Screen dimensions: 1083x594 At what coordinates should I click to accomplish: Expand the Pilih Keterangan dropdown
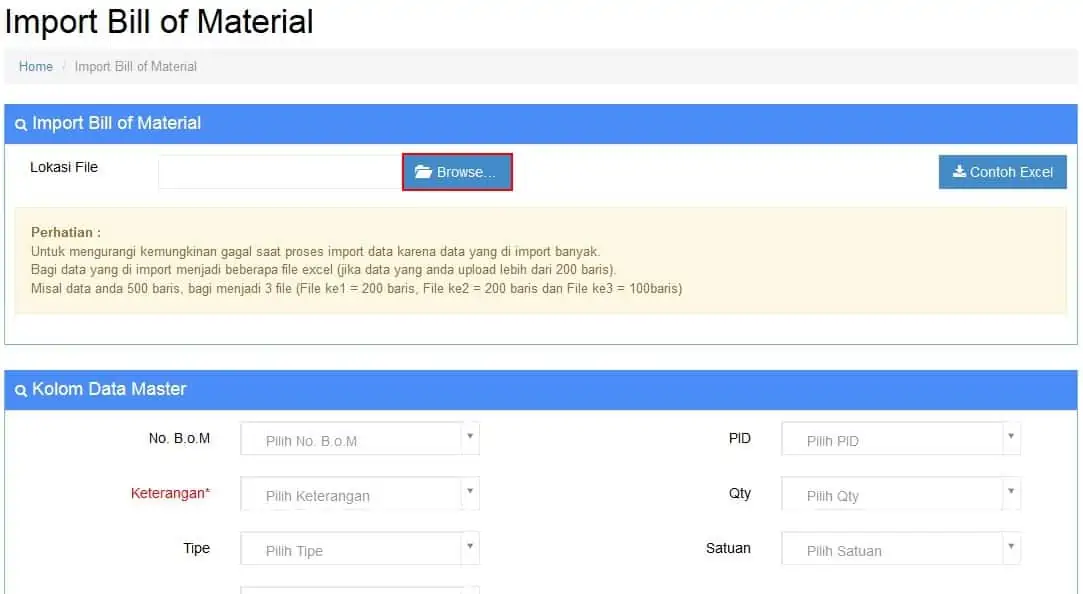pos(360,494)
